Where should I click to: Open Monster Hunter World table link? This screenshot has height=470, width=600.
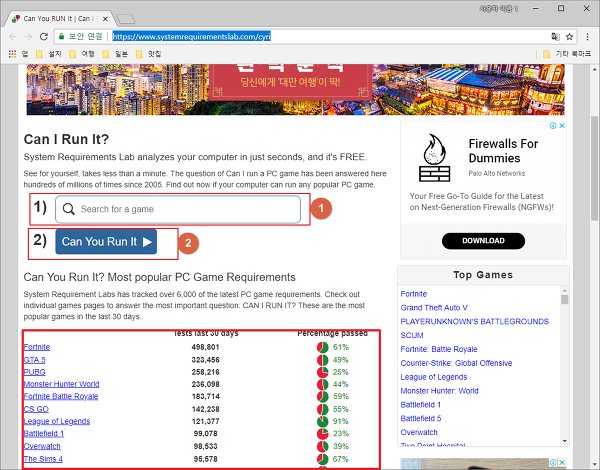pos(62,384)
